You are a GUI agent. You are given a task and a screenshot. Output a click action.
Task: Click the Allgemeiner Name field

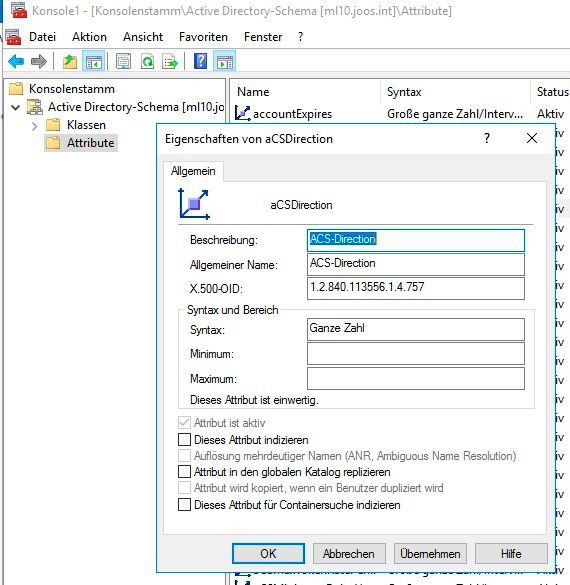(416, 264)
